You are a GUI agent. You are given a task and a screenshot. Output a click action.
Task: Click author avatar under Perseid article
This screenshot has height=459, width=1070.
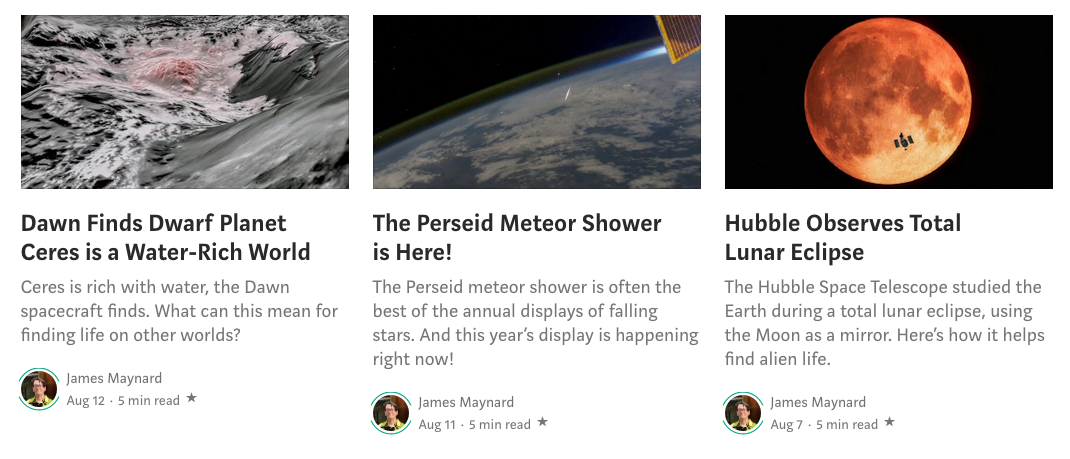pyautogui.click(x=391, y=413)
